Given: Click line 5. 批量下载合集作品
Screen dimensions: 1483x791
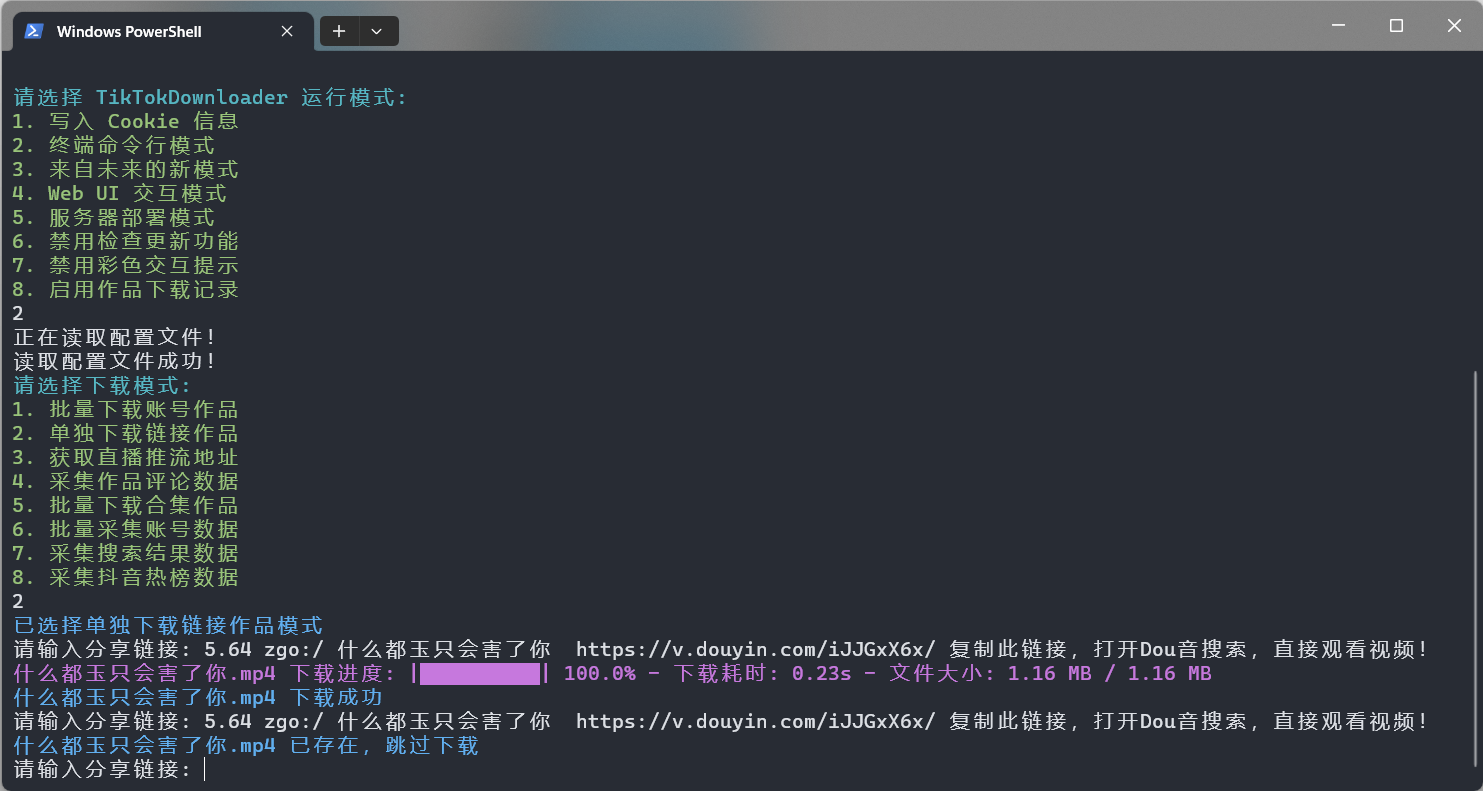Looking at the screenshot, I should pos(126,505).
